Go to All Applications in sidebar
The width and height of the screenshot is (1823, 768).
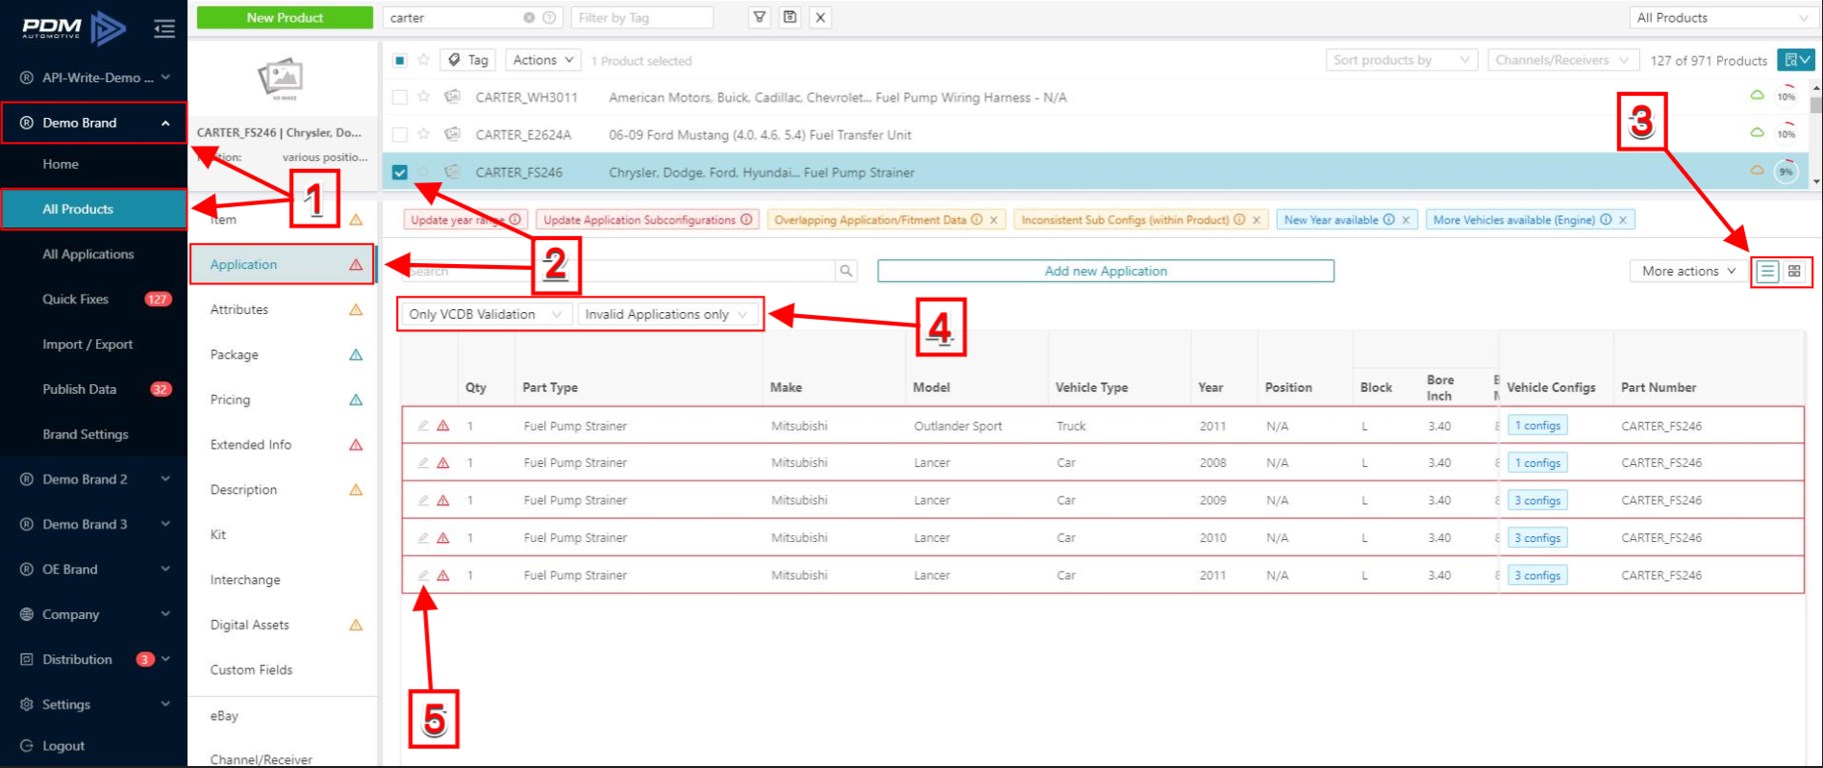click(x=88, y=254)
